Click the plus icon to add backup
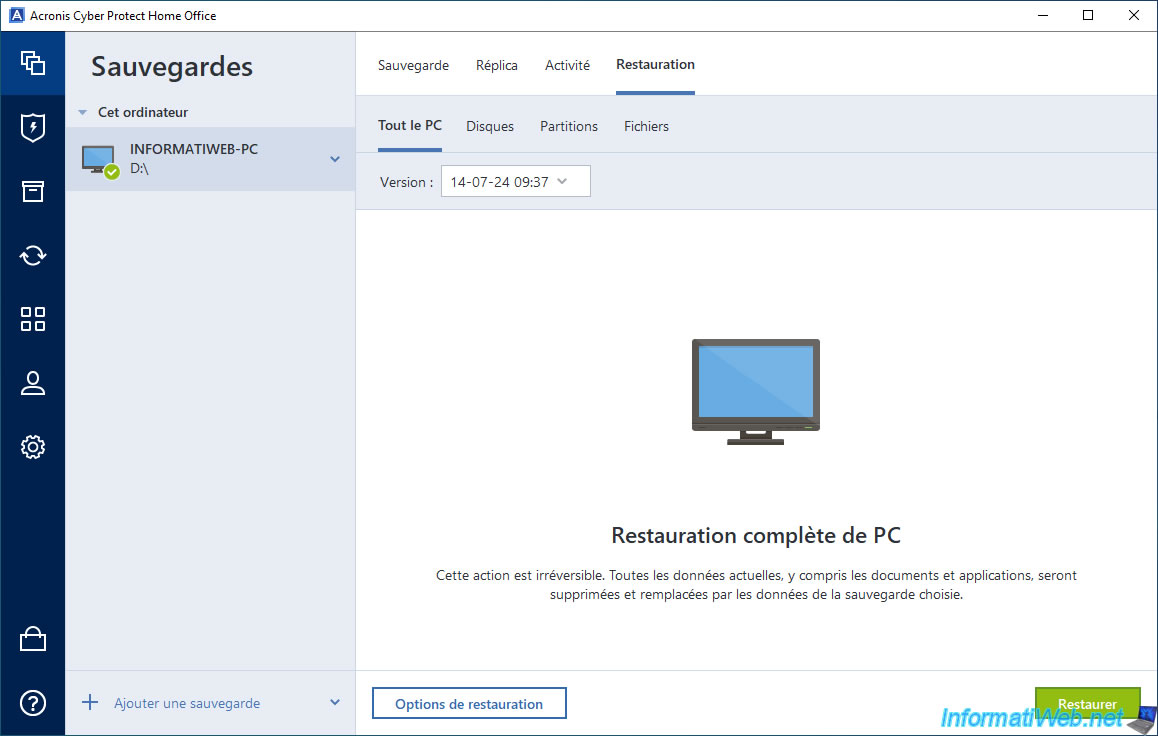The image size is (1158, 736). tap(90, 702)
